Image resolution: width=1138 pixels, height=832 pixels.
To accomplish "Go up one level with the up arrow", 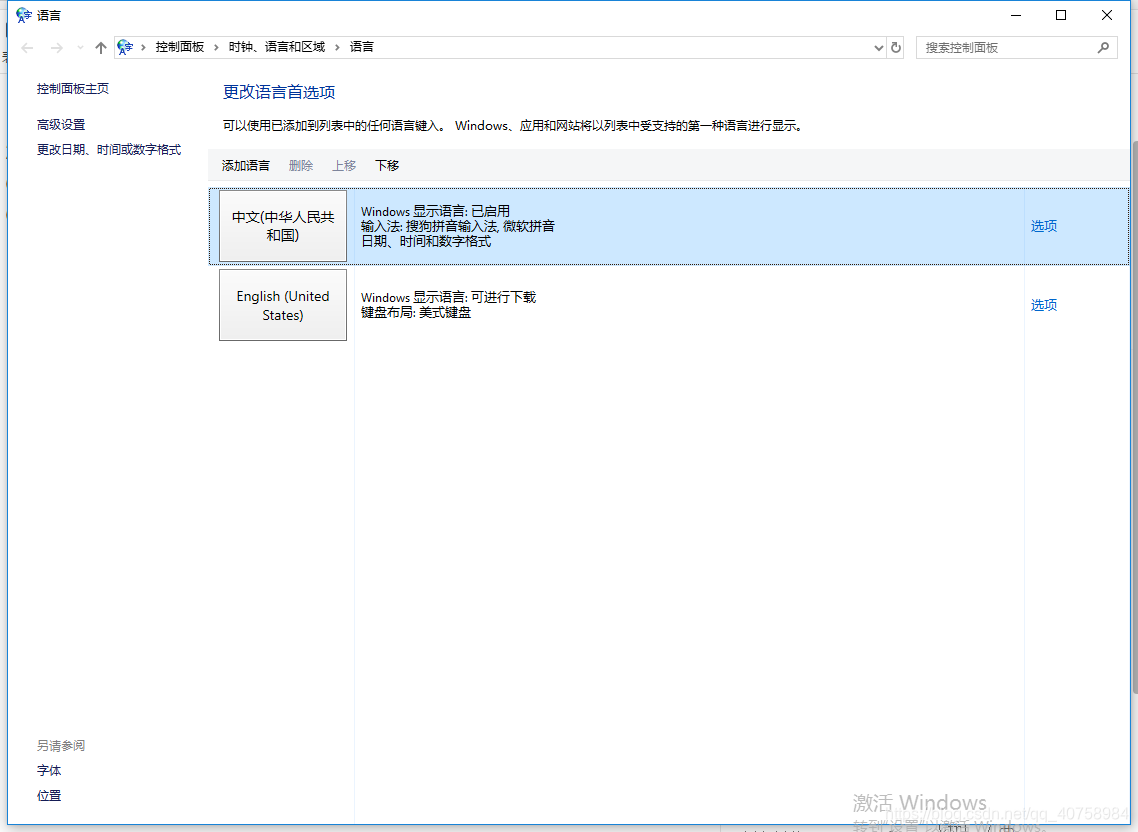I will pyautogui.click(x=101, y=48).
